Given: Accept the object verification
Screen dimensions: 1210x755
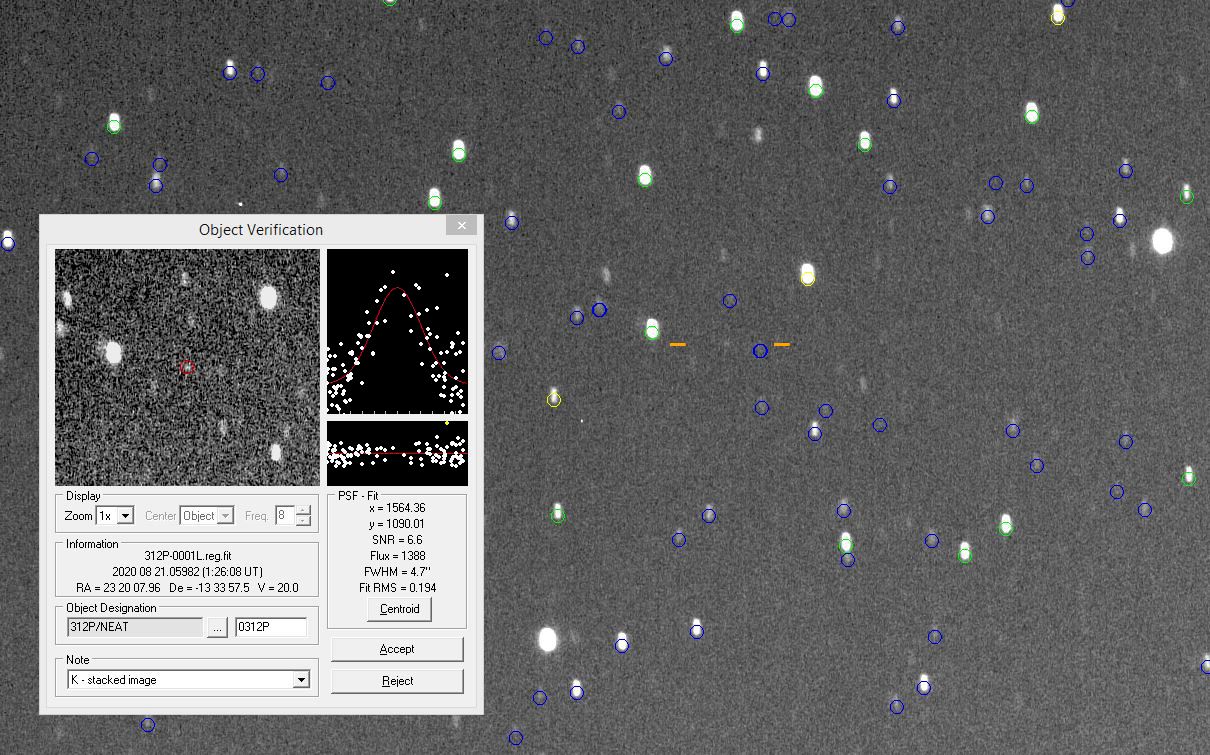Looking at the screenshot, I should pyautogui.click(x=397, y=649).
